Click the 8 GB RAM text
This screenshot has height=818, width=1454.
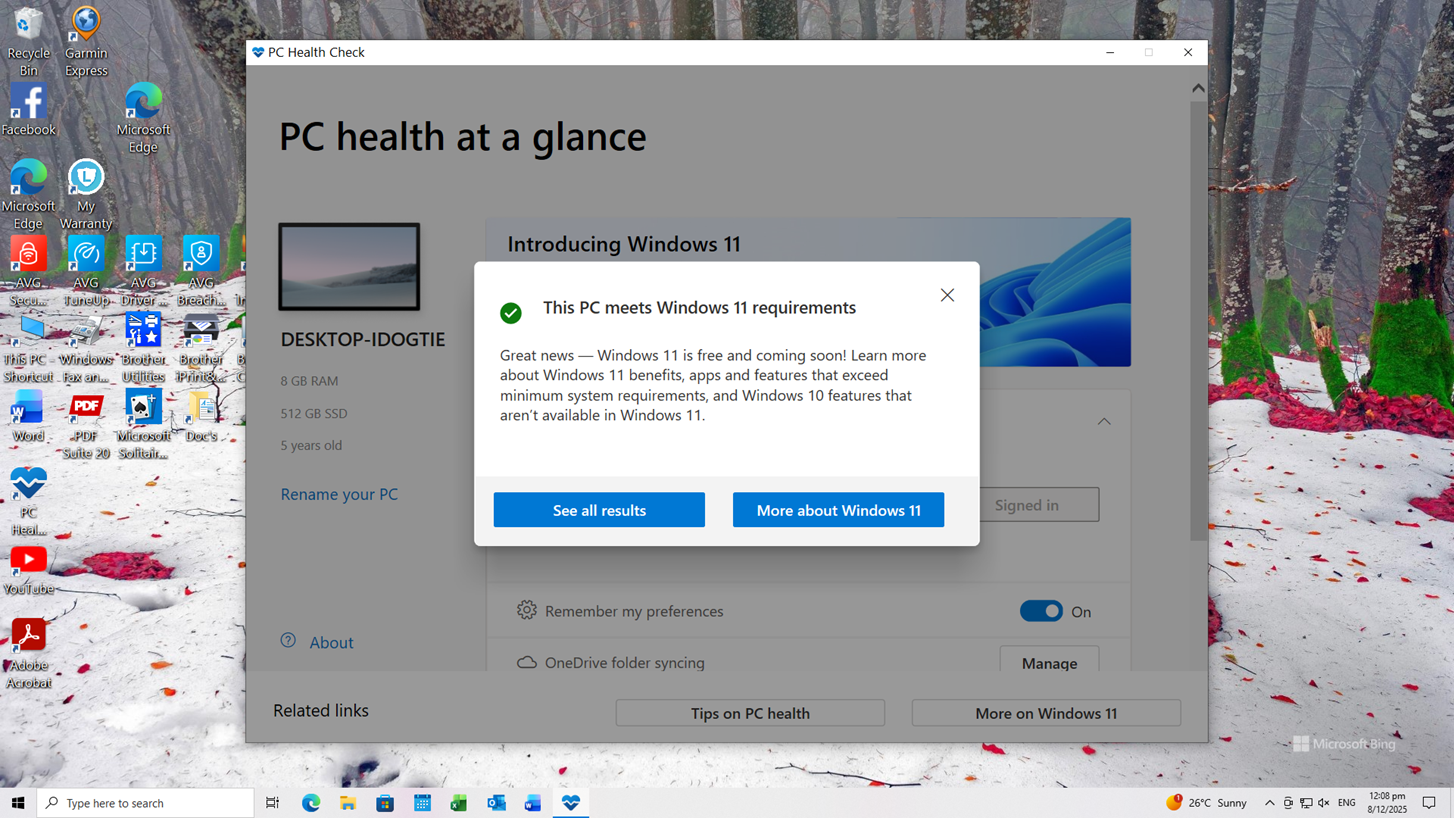309,381
